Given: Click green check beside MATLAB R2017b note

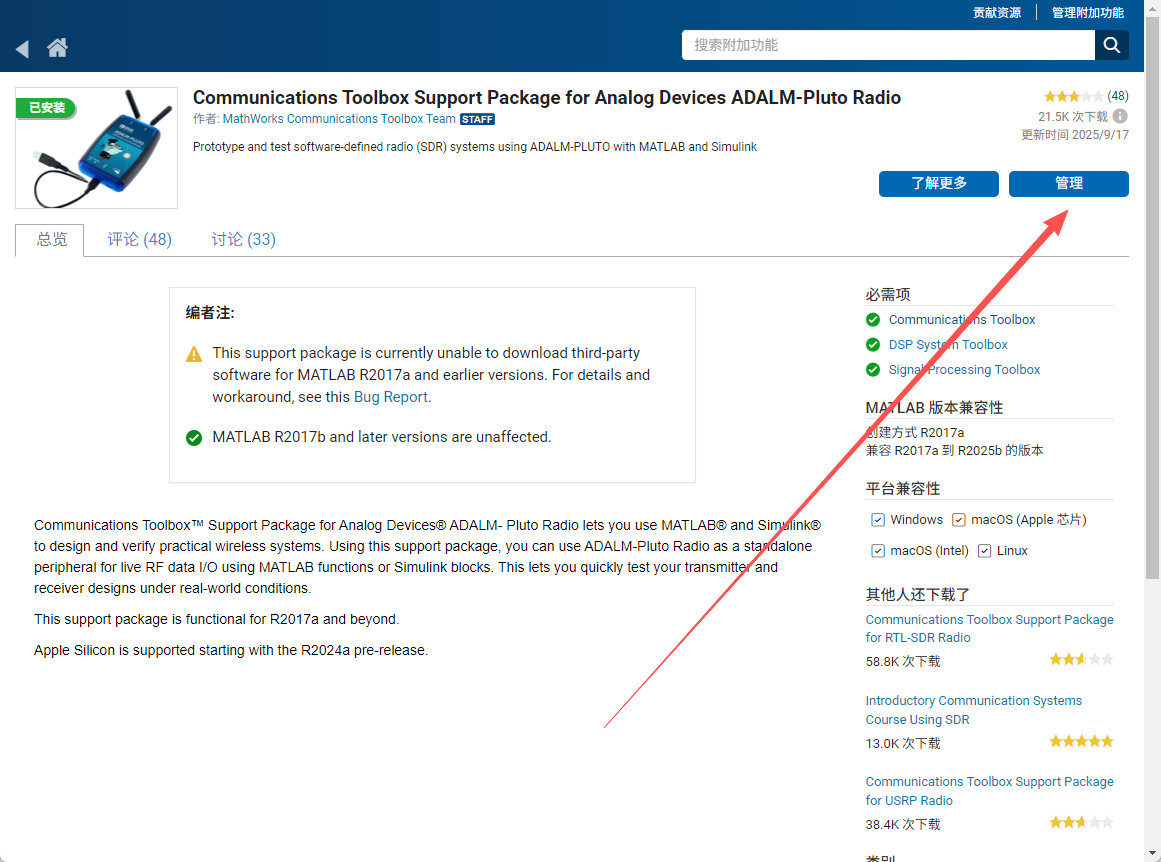Looking at the screenshot, I should click(194, 438).
